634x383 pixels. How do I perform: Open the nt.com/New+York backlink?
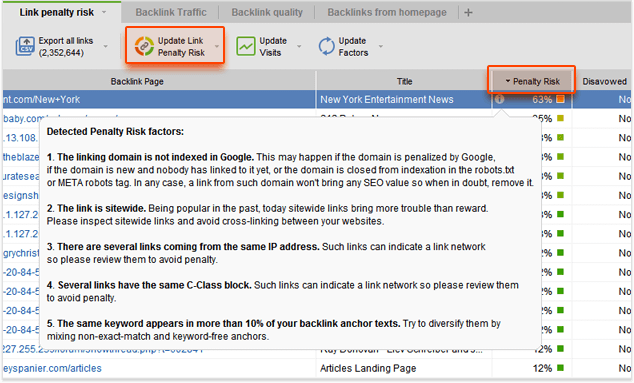click(42, 99)
